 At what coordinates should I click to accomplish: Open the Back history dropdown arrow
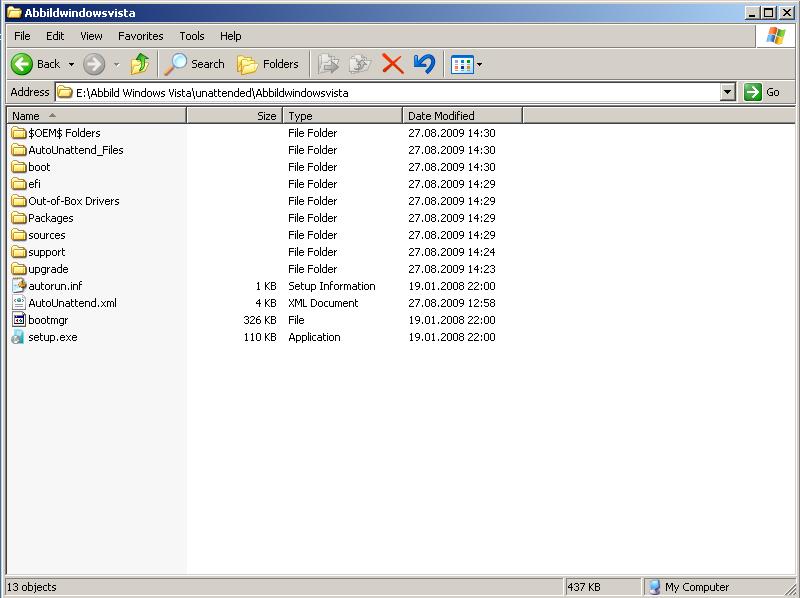(x=71, y=64)
